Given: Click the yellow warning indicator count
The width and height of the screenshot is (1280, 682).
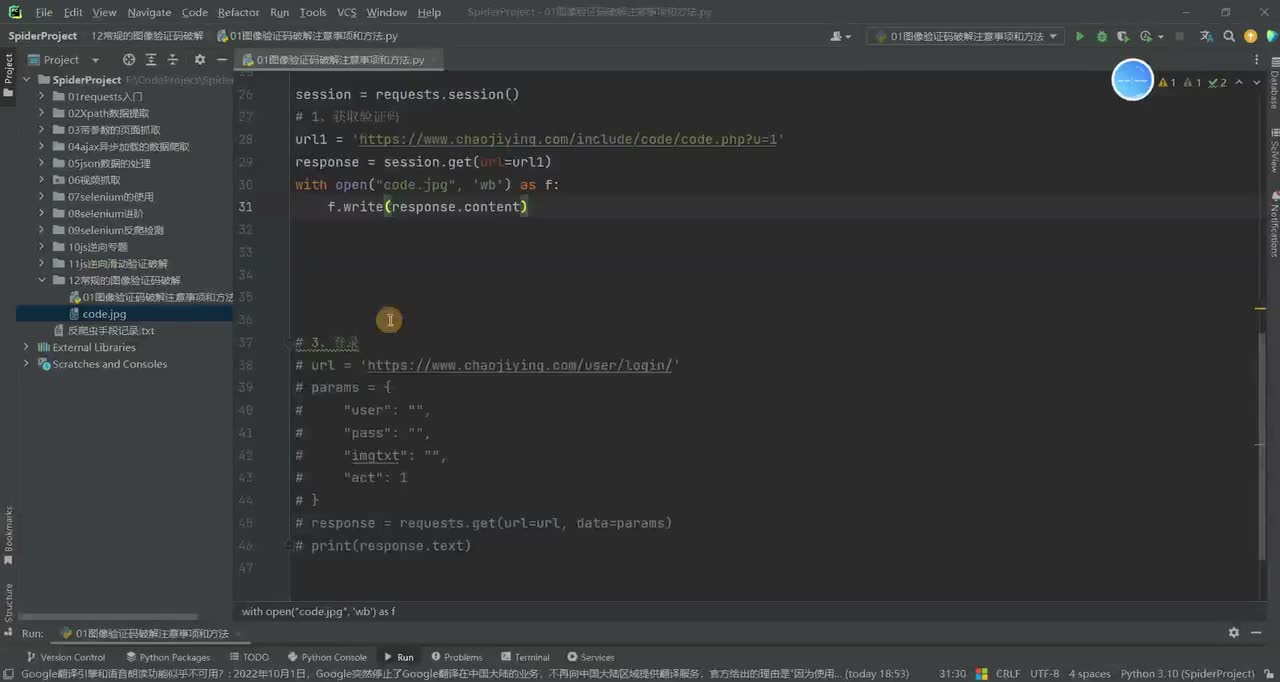Looking at the screenshot, I should pos(1167,83).
